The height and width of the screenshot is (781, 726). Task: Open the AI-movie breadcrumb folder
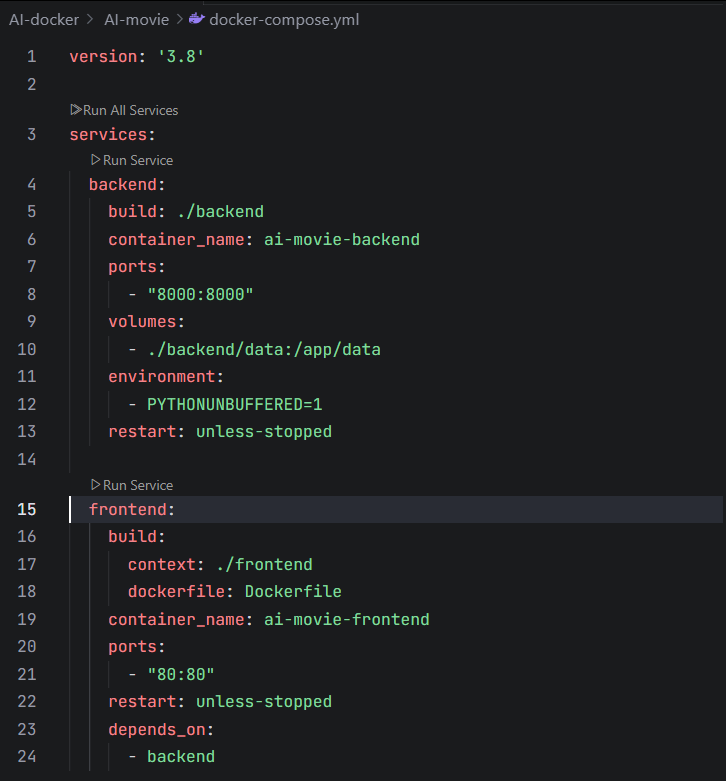[136, 19]
